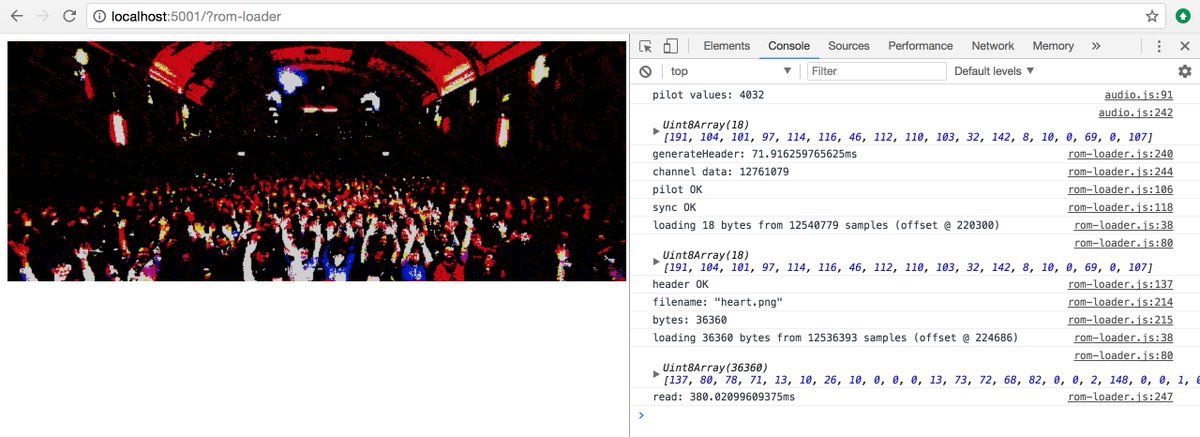The width and height of the screenshot is (1200, 437).
Task: Reload the page with refresh icon
Action: pyautogui.click(x=69, y=17)
